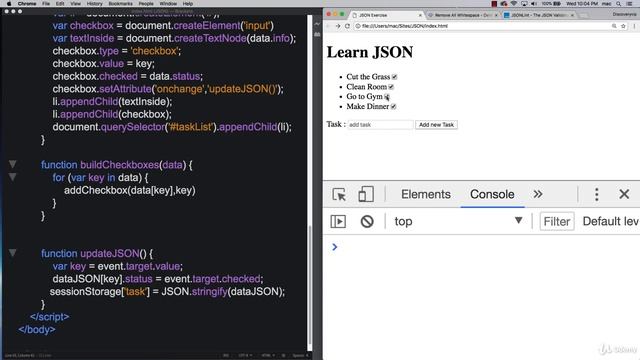Click the zoom magnifier in address bar
640x360 pixels.
point(614,26)
